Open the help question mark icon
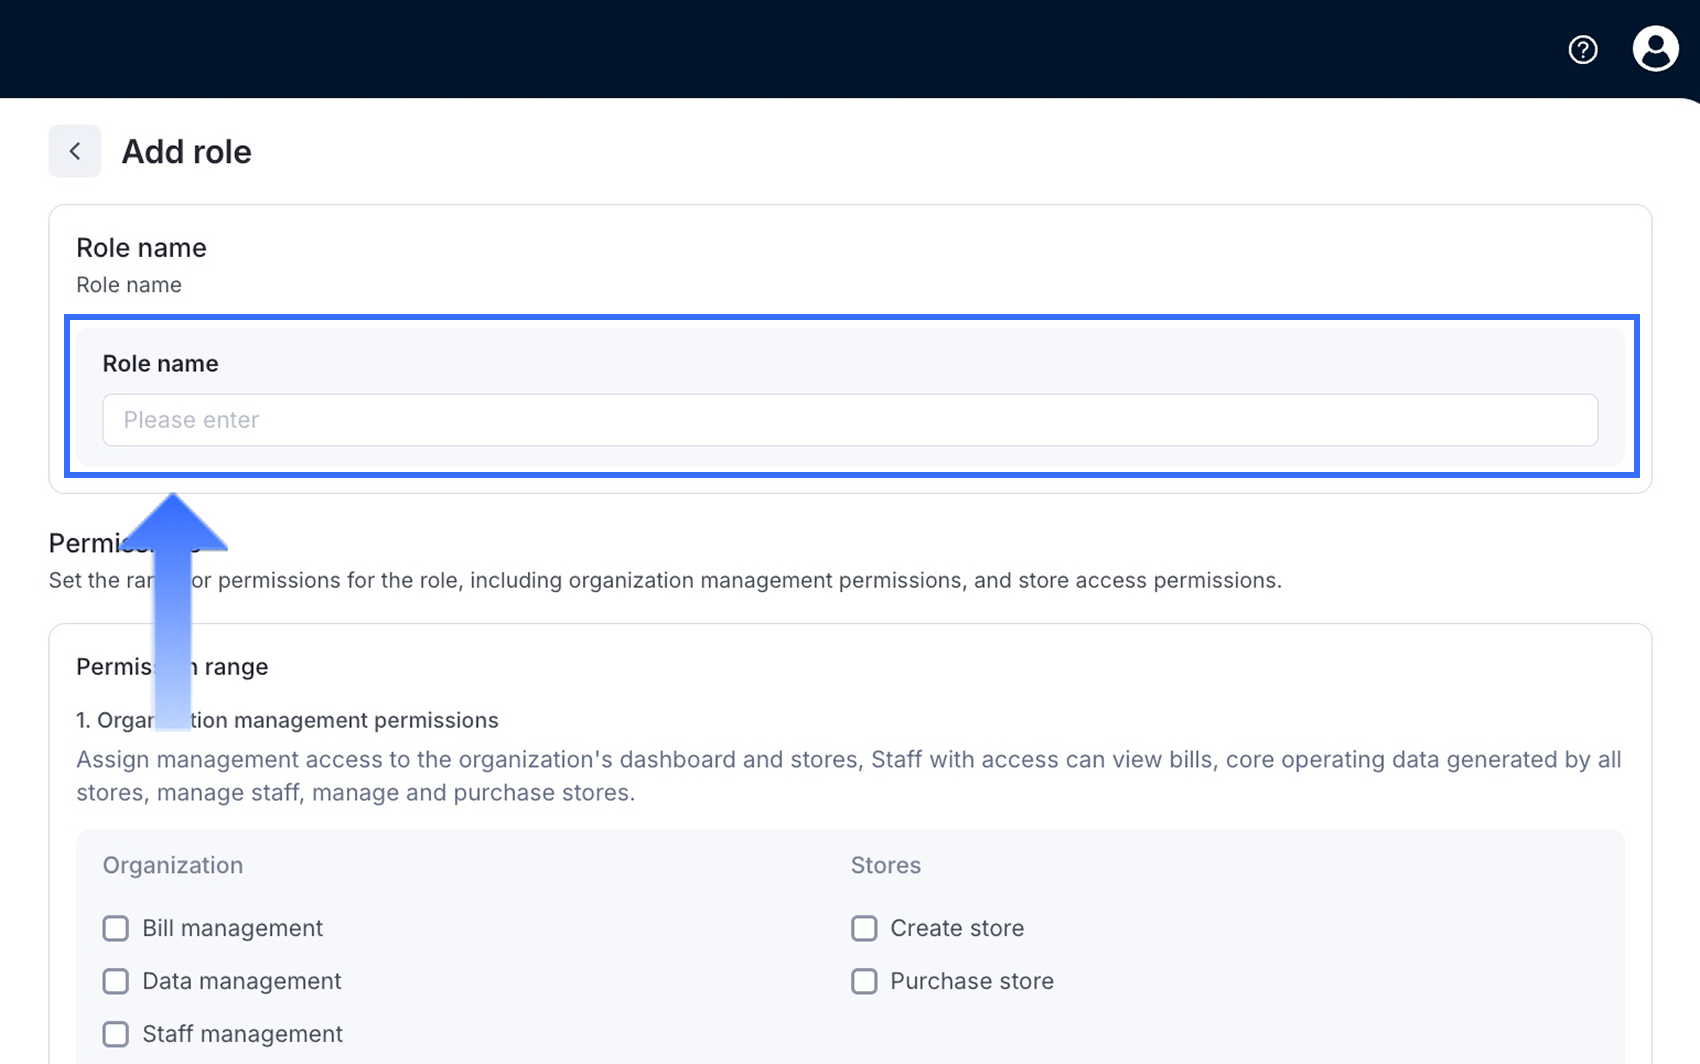1700x1064 pixels. 1583,49
